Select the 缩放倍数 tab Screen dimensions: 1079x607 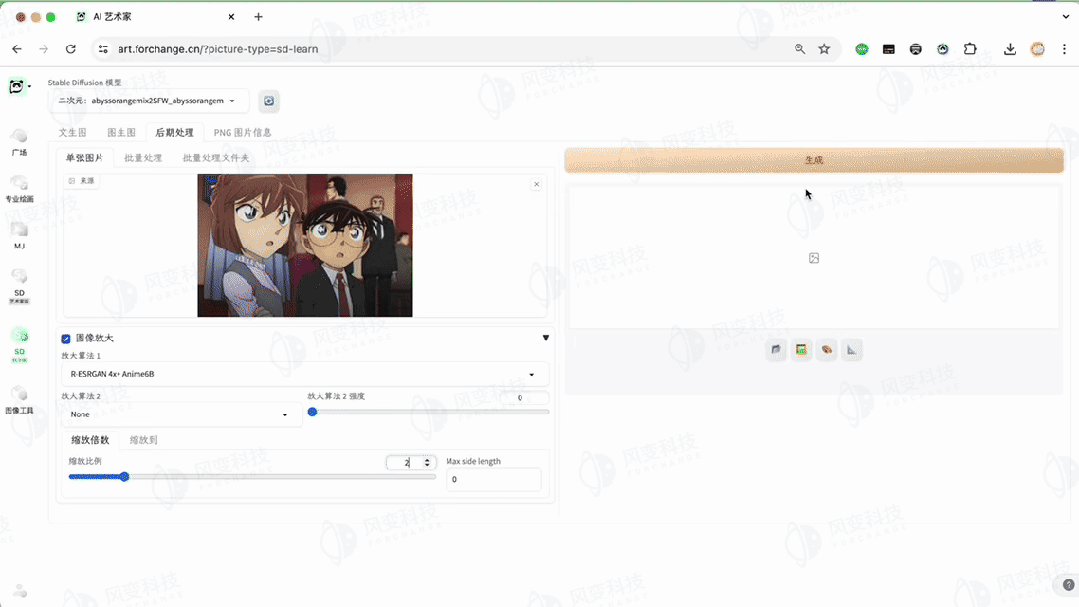pyautogui.click(x=90, y=440)
